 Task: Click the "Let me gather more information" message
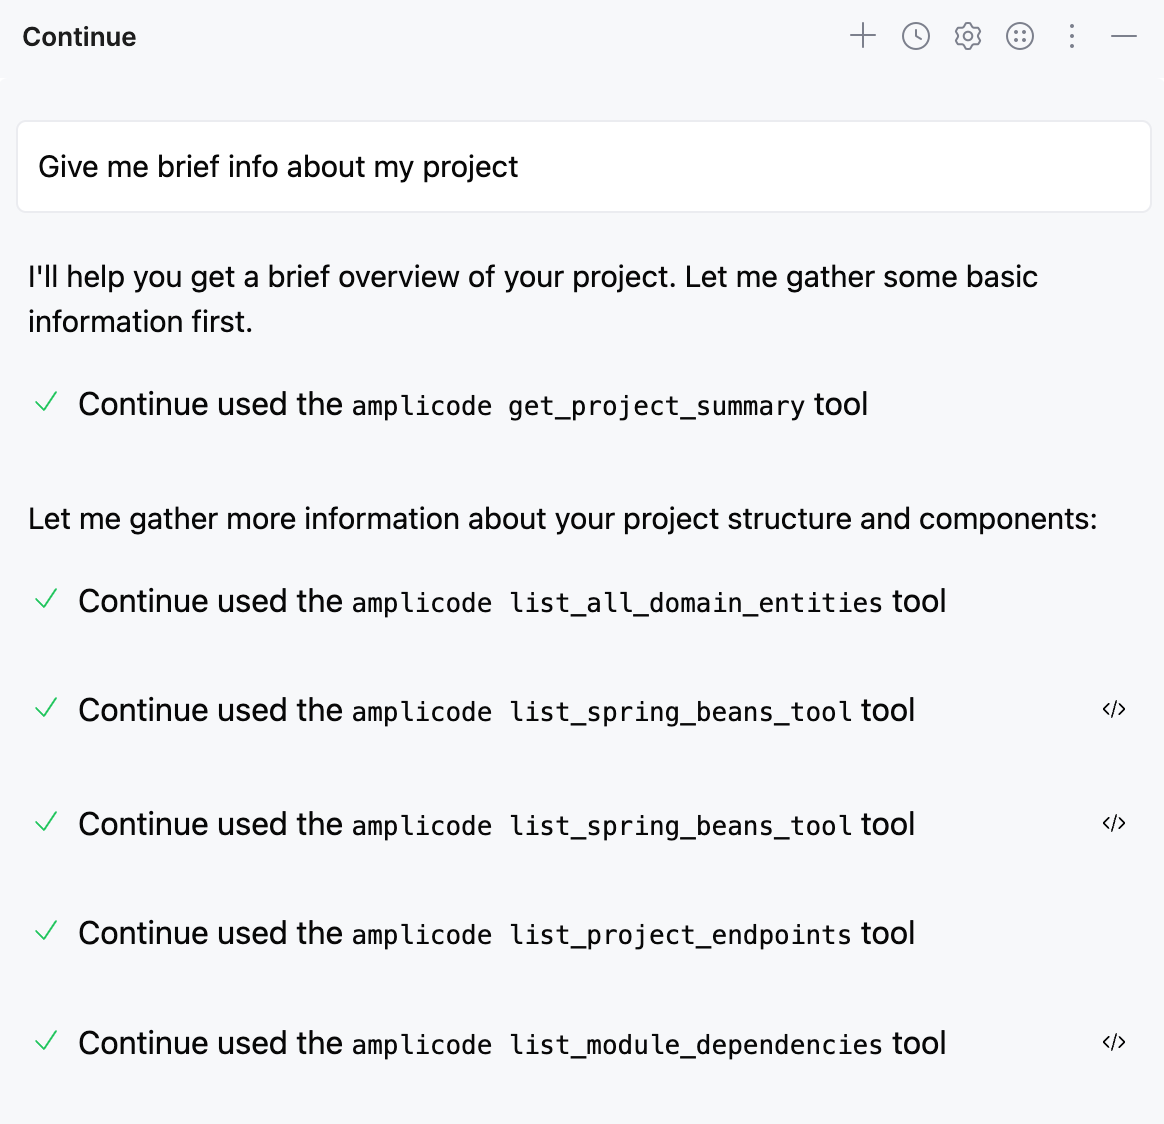coord(562,519)
